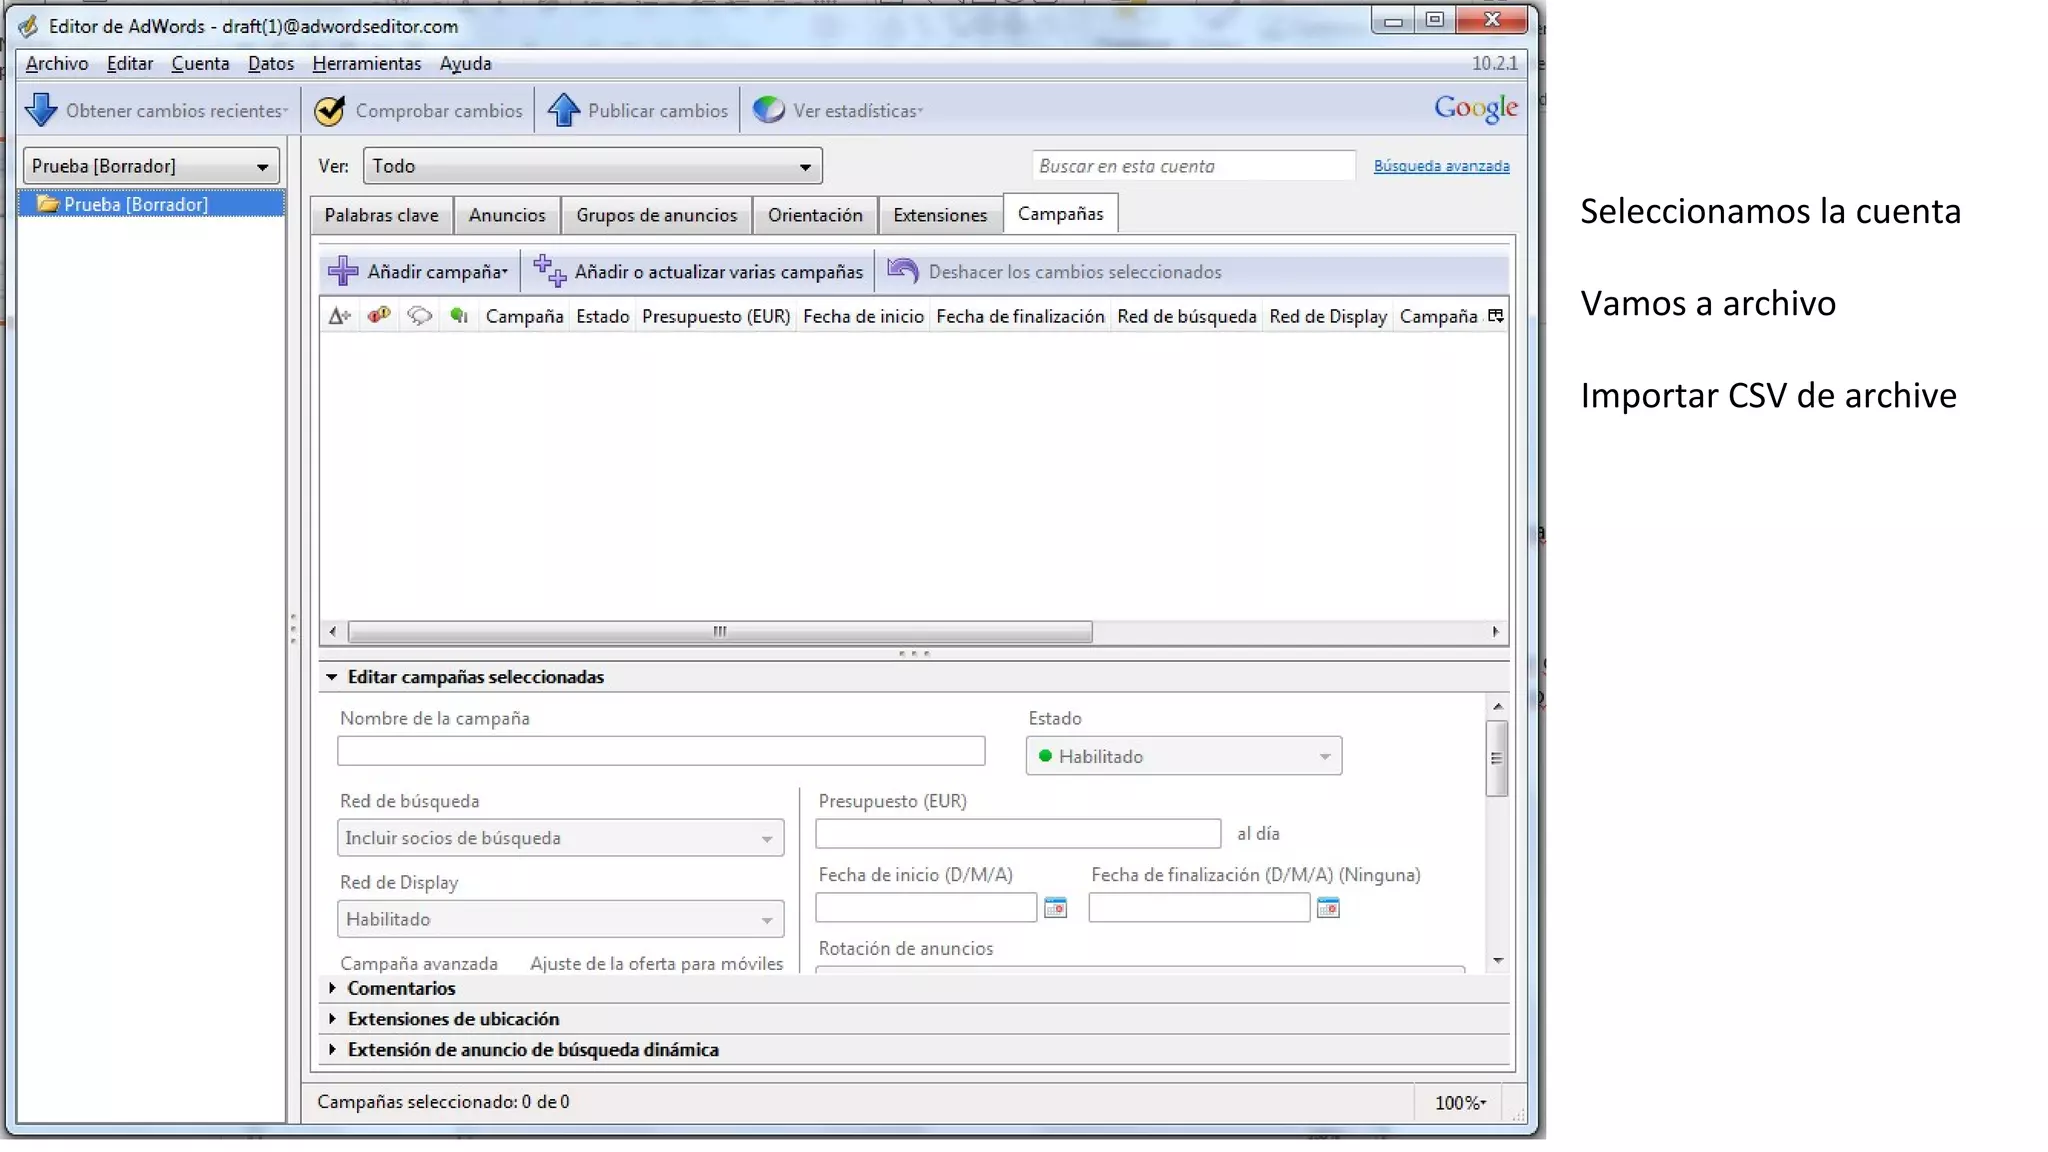Open the Archivo menu
The width and height of the screenshot is (2048, 1152).
coord(56,63)
